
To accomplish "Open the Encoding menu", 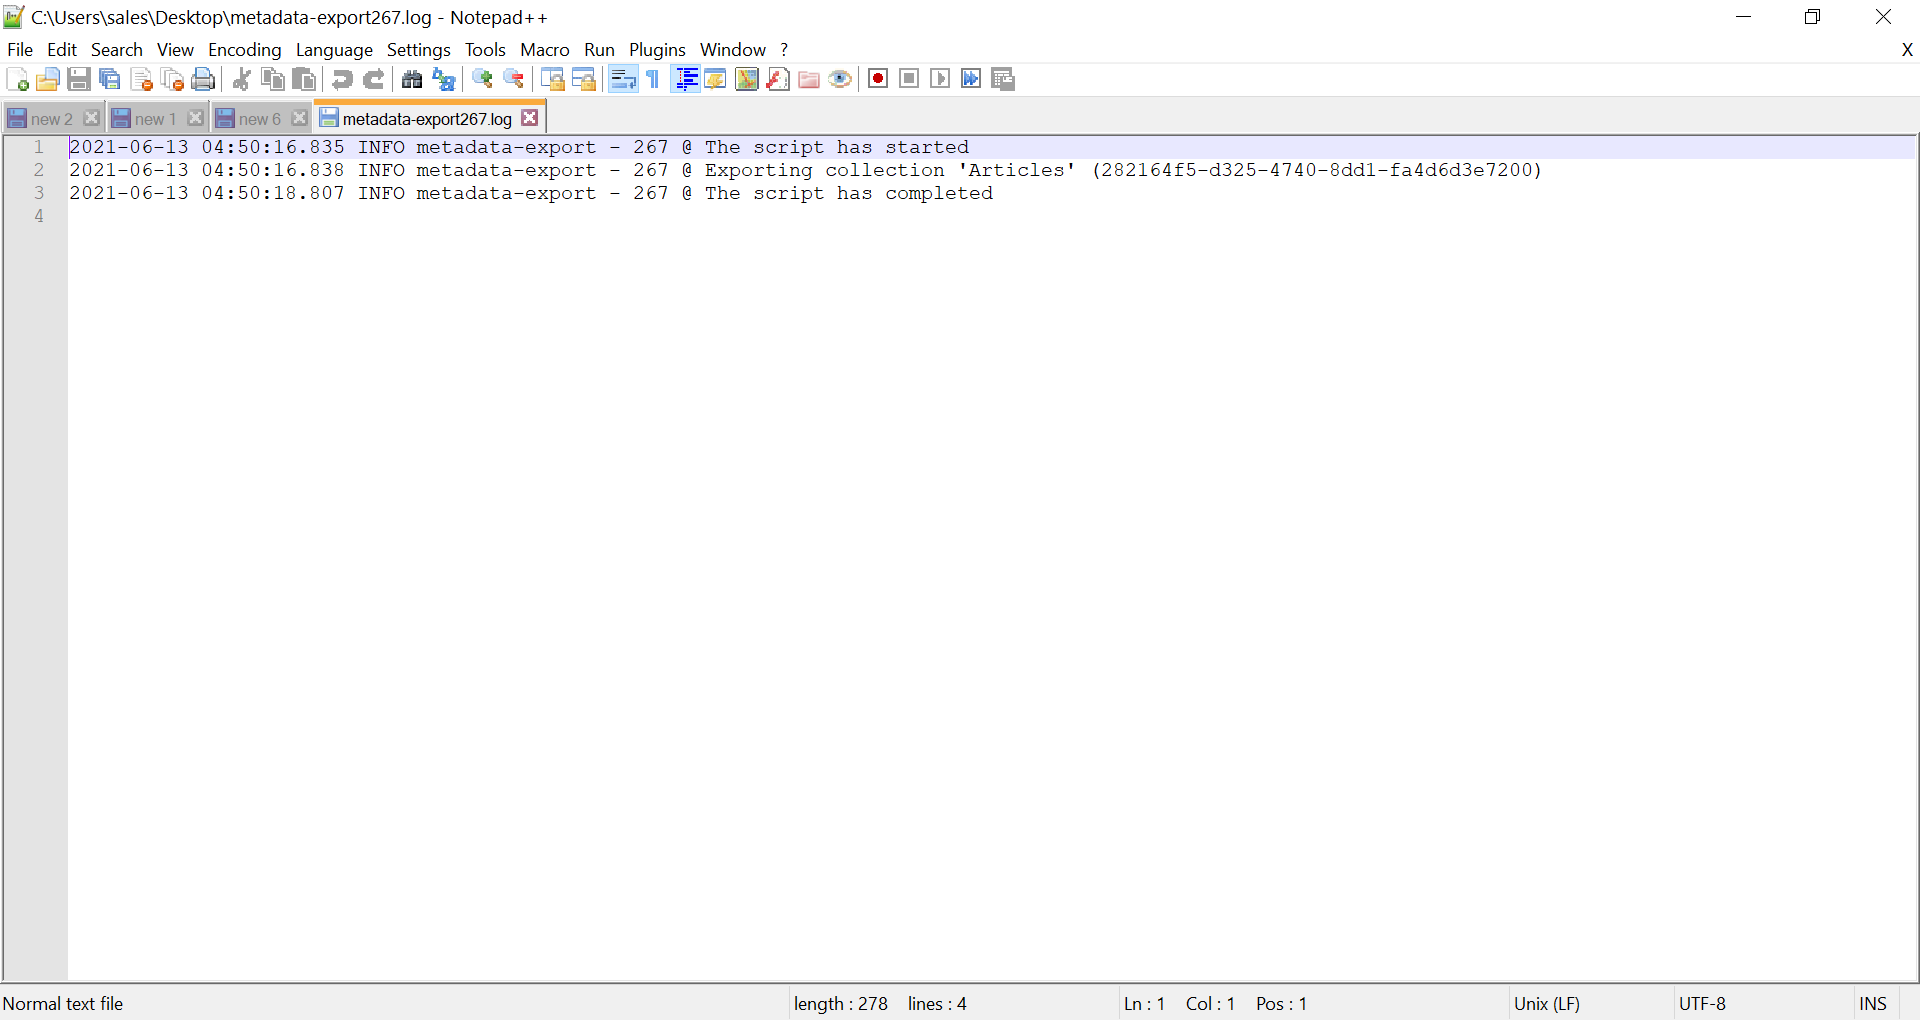I will point(244,49).
